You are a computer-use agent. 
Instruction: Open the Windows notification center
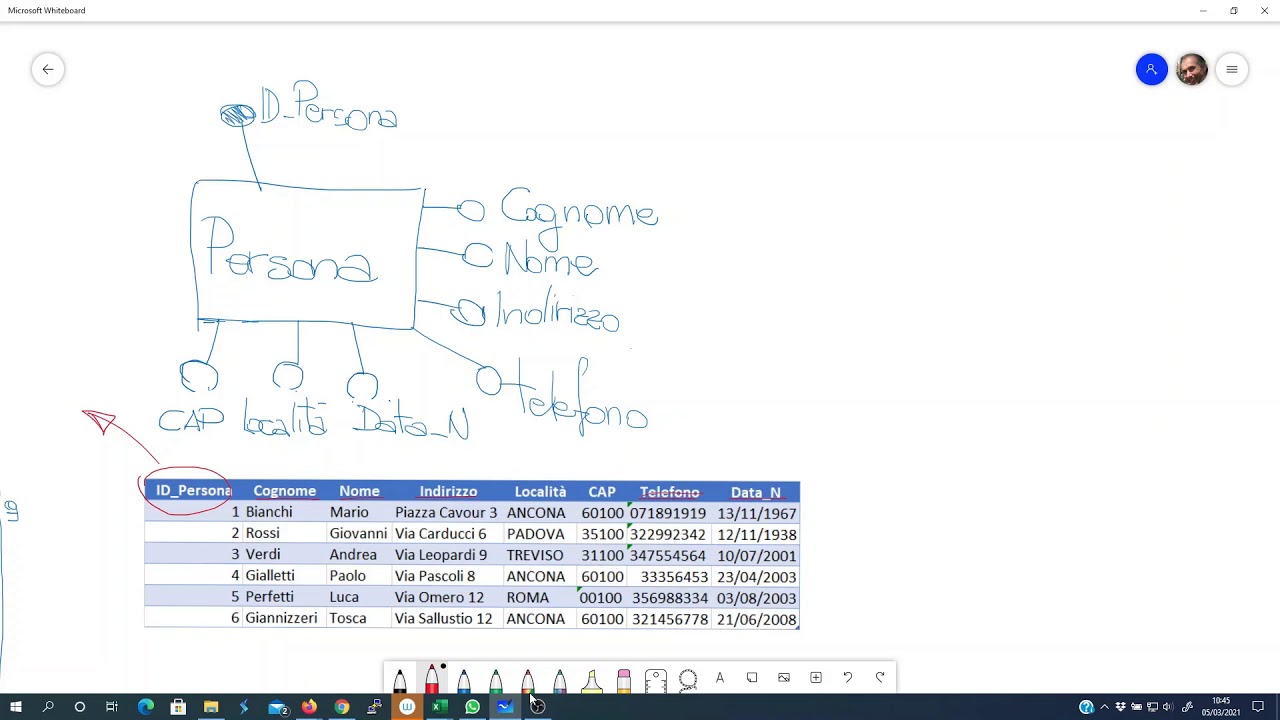pos(1258,707)
